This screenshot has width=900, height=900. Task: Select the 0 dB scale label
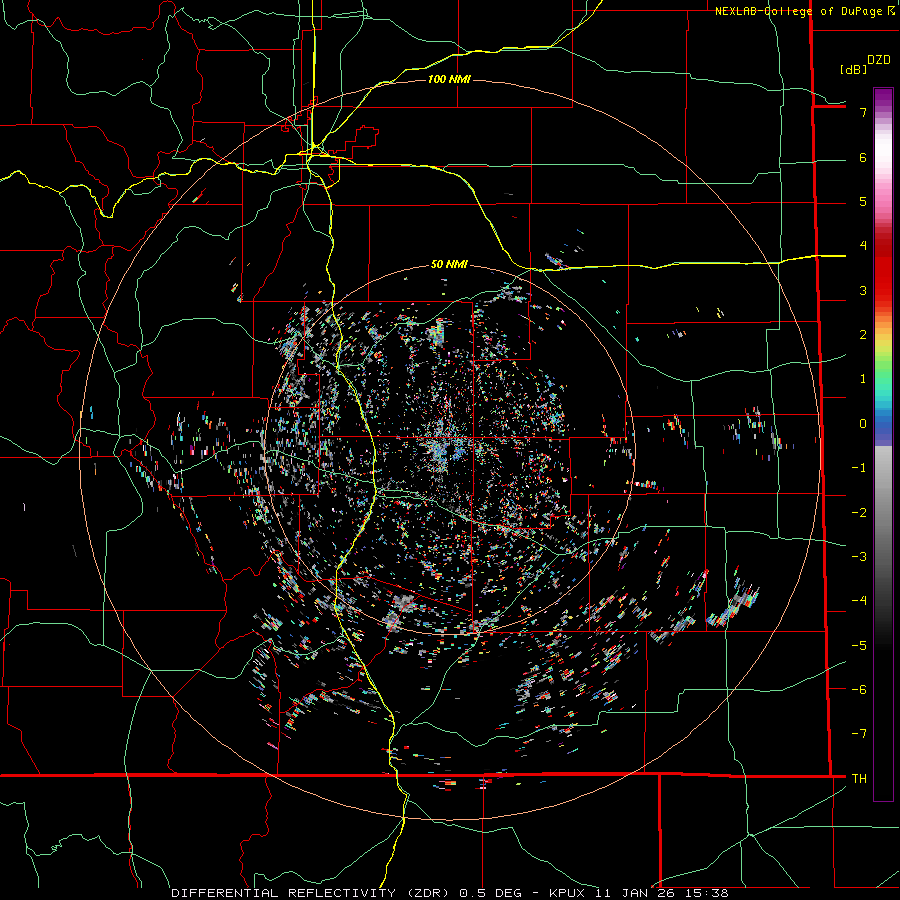tap(863, 424)
